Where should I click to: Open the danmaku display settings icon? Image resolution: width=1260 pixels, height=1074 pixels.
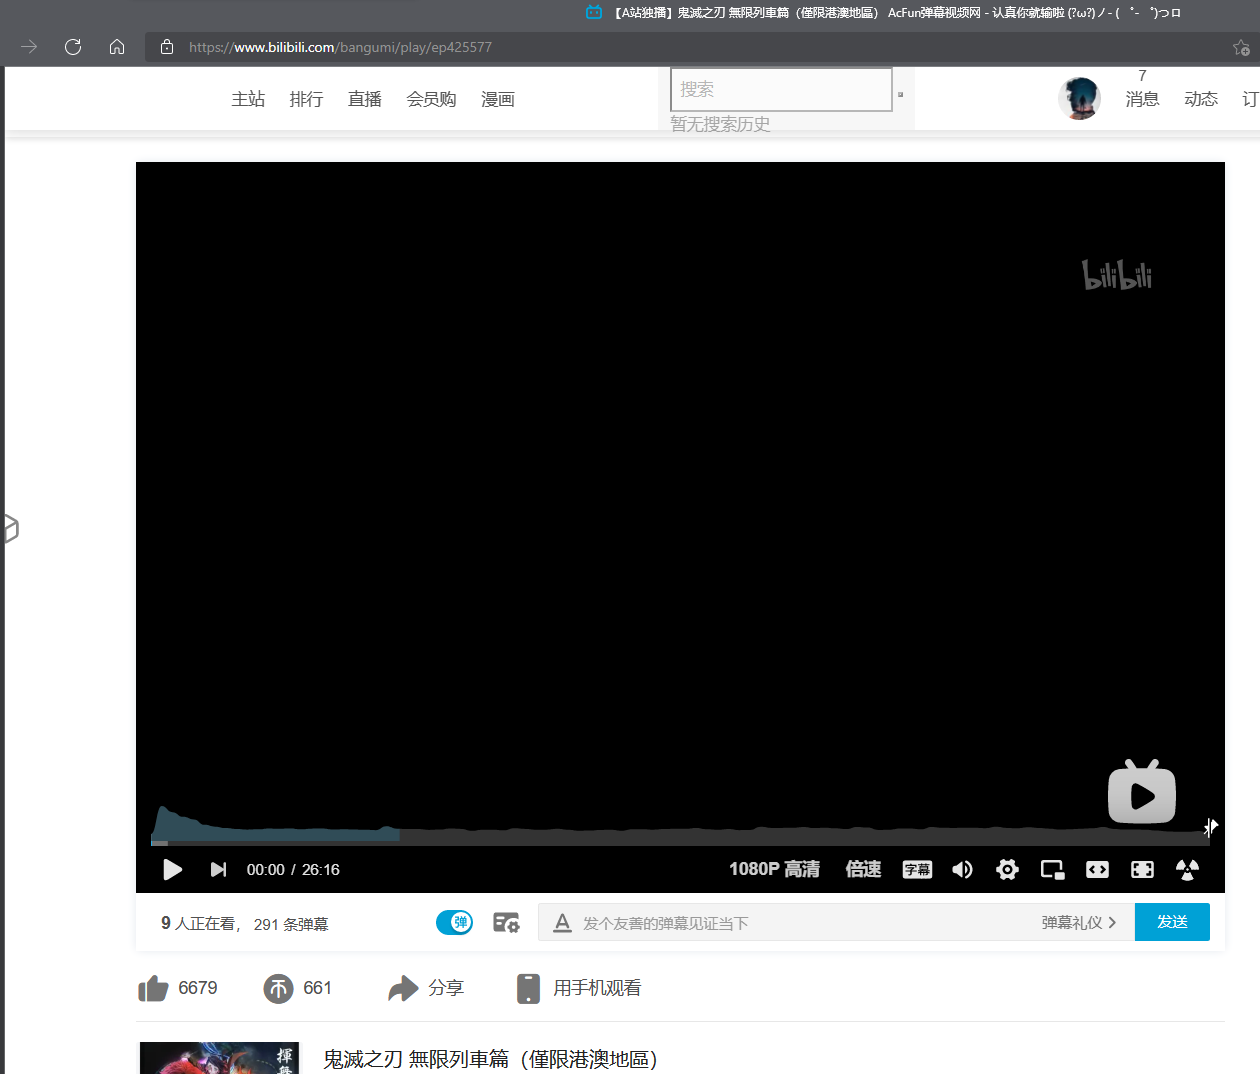(x=506, y=923)
